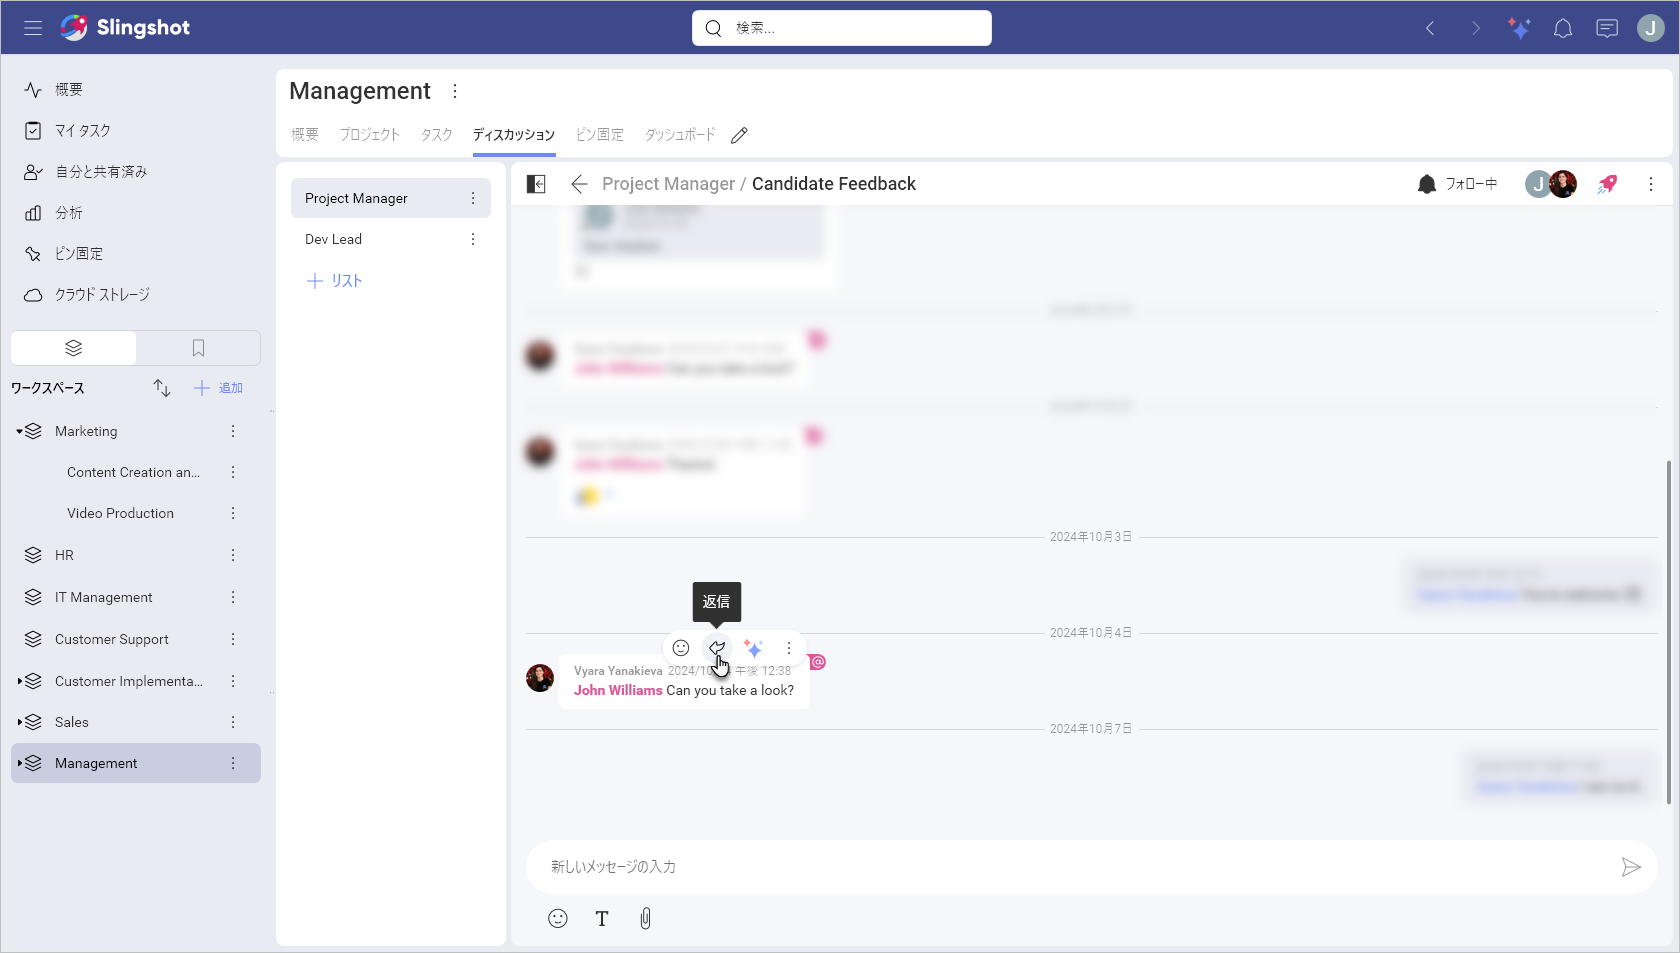Screen dimensions: 1680x953
Task: Edit tabs with the pencil icon
Action: [x=739, y=135]
